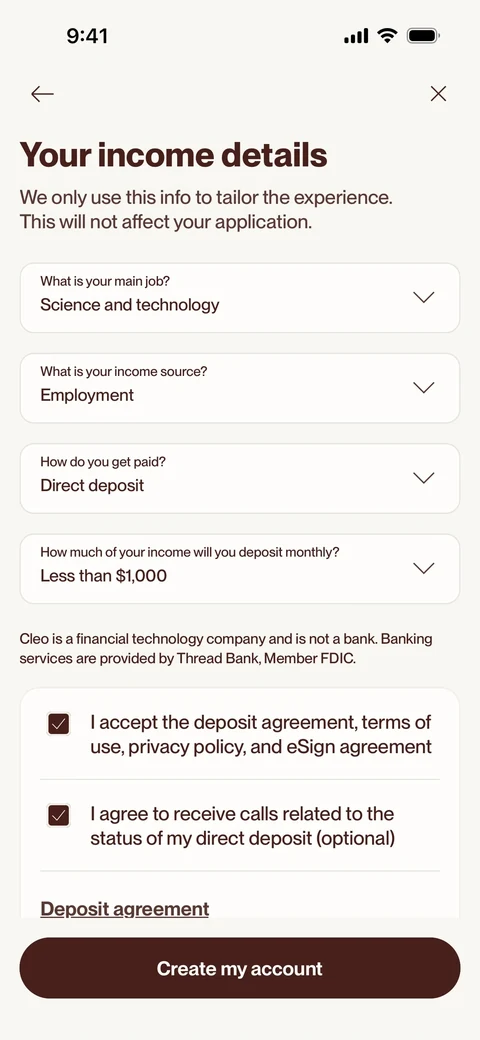Screen dimensions: 480x1040
Task: Tap the Wi-Fi status icon
Action: pyautogui.click(x=387, y=36)
